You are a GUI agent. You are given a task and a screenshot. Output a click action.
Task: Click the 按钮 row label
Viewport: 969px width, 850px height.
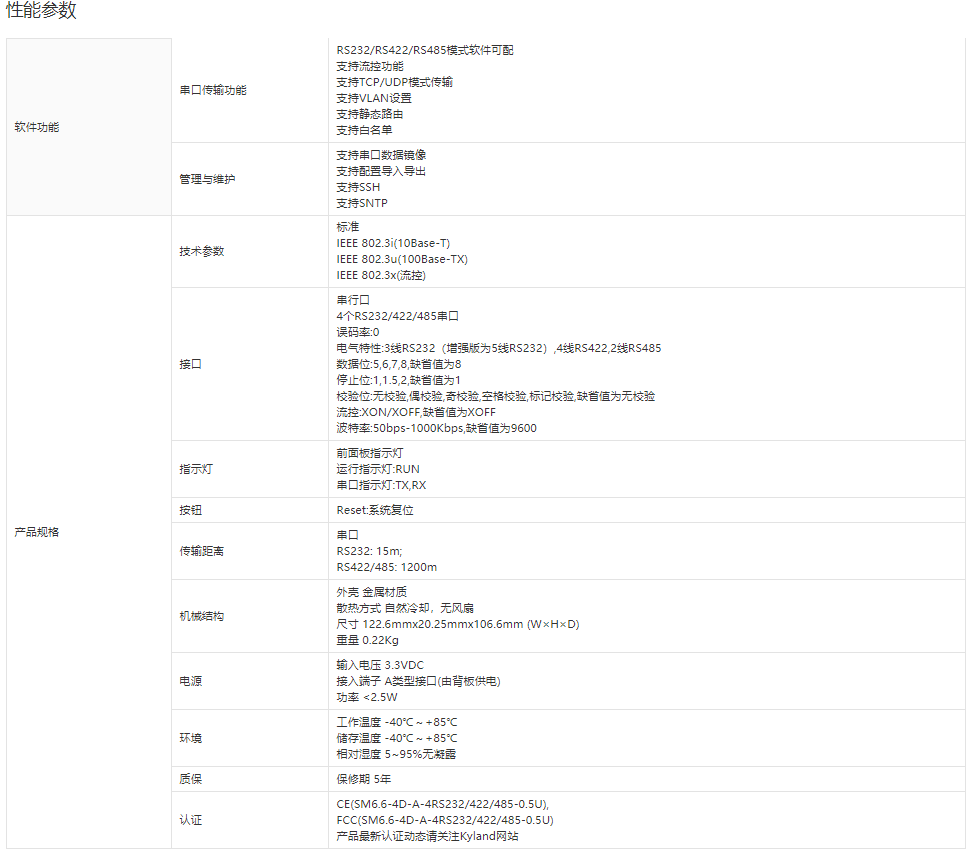pos(190,510)
